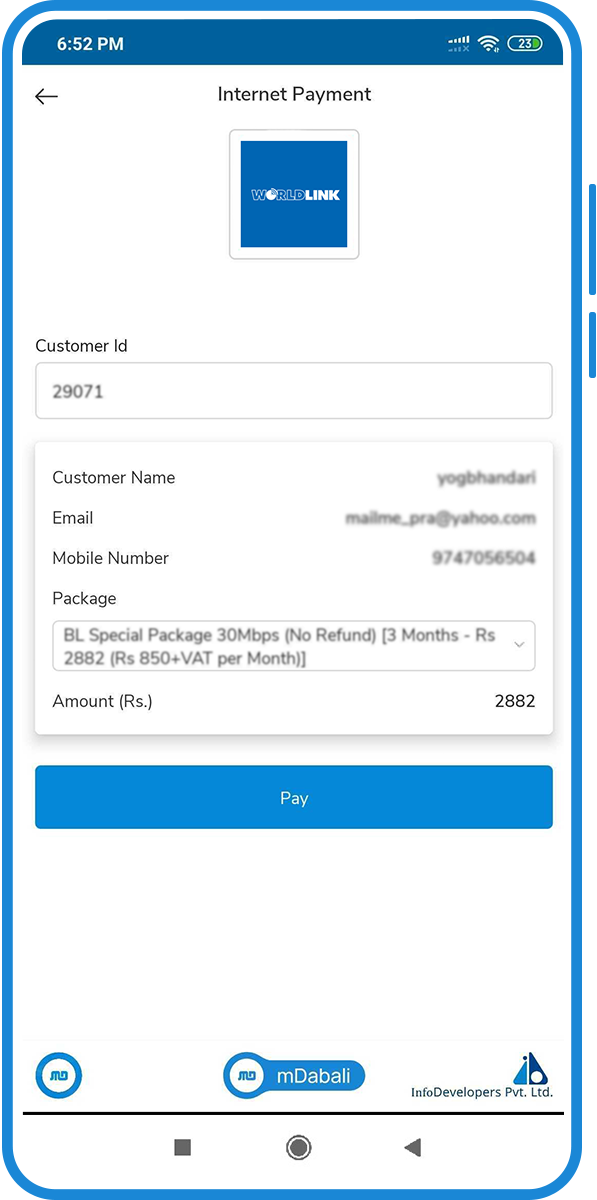Tap the blurred Email address value
597x1200 pixels.
click(440, 518)
